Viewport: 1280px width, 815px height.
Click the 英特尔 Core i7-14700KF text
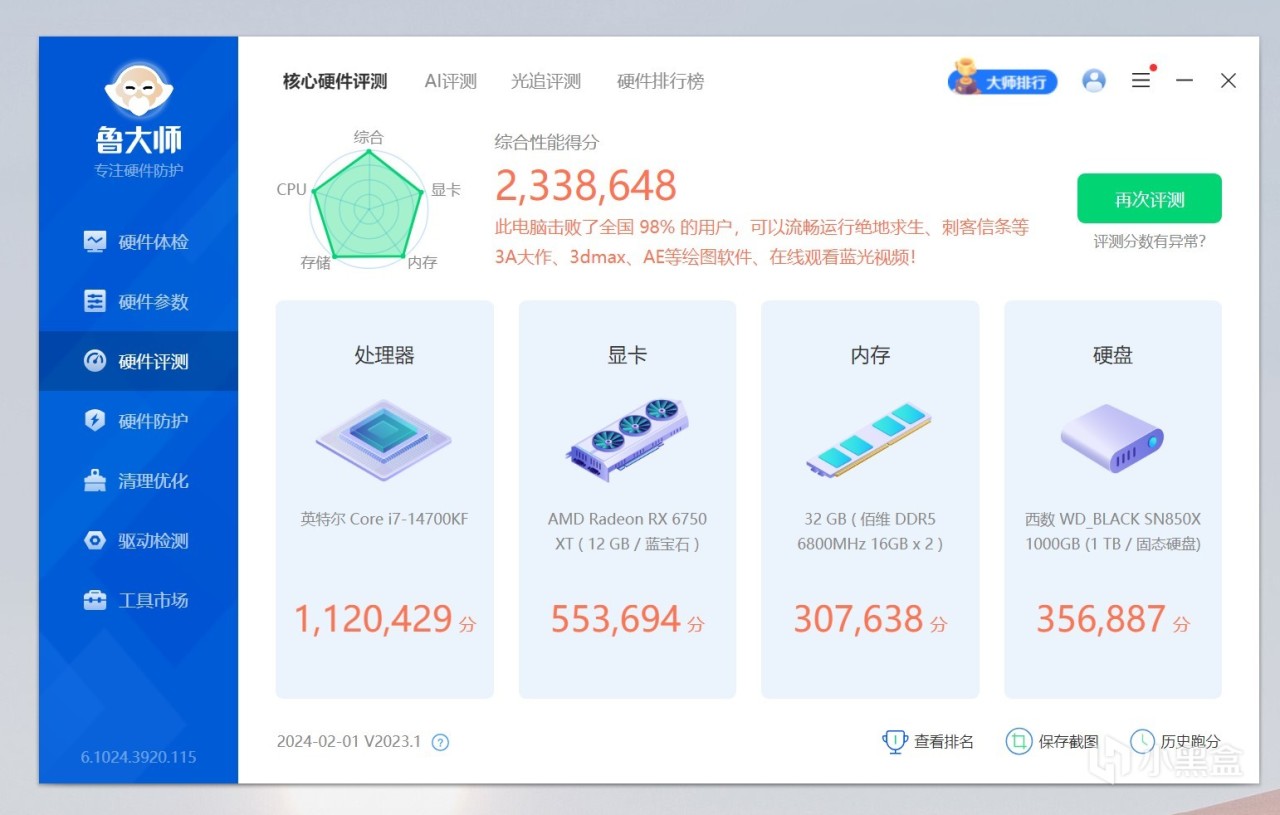point(384,519)
